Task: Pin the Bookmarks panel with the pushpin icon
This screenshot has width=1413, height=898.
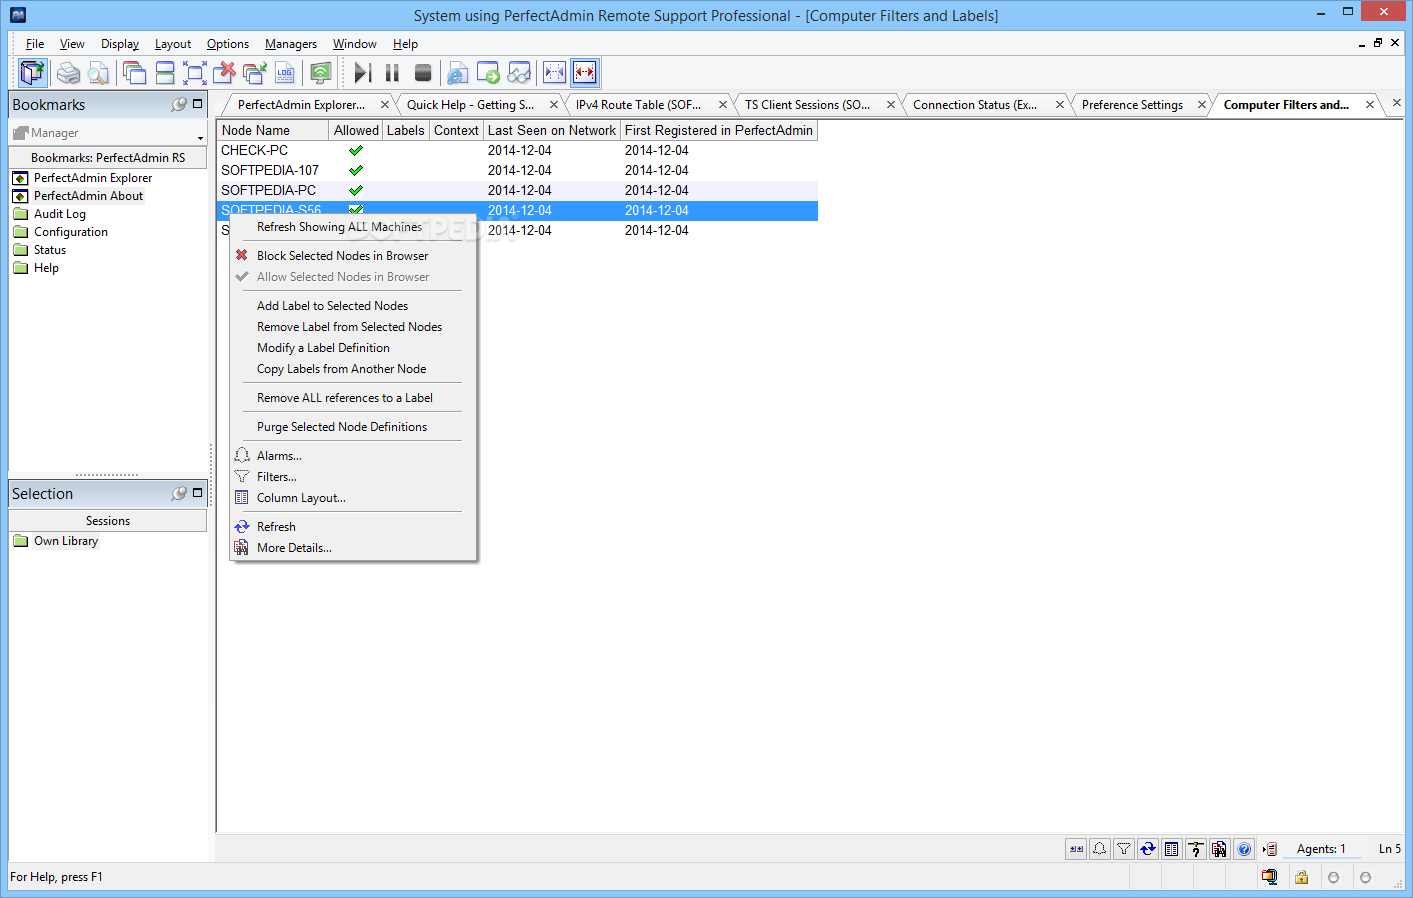Action: [x=179, y=104]
